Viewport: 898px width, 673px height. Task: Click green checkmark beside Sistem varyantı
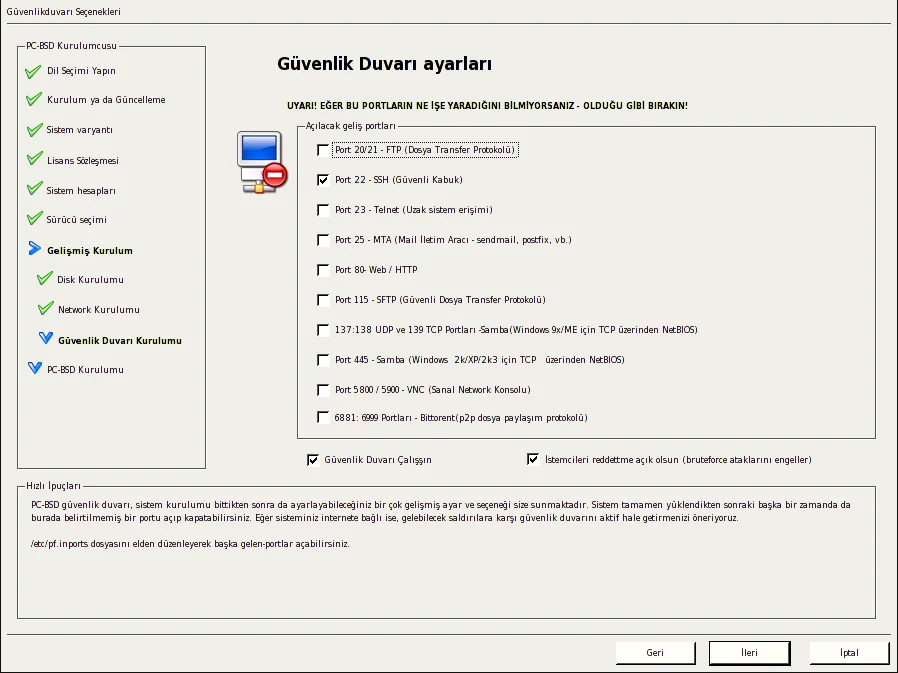tap(34, 129)
